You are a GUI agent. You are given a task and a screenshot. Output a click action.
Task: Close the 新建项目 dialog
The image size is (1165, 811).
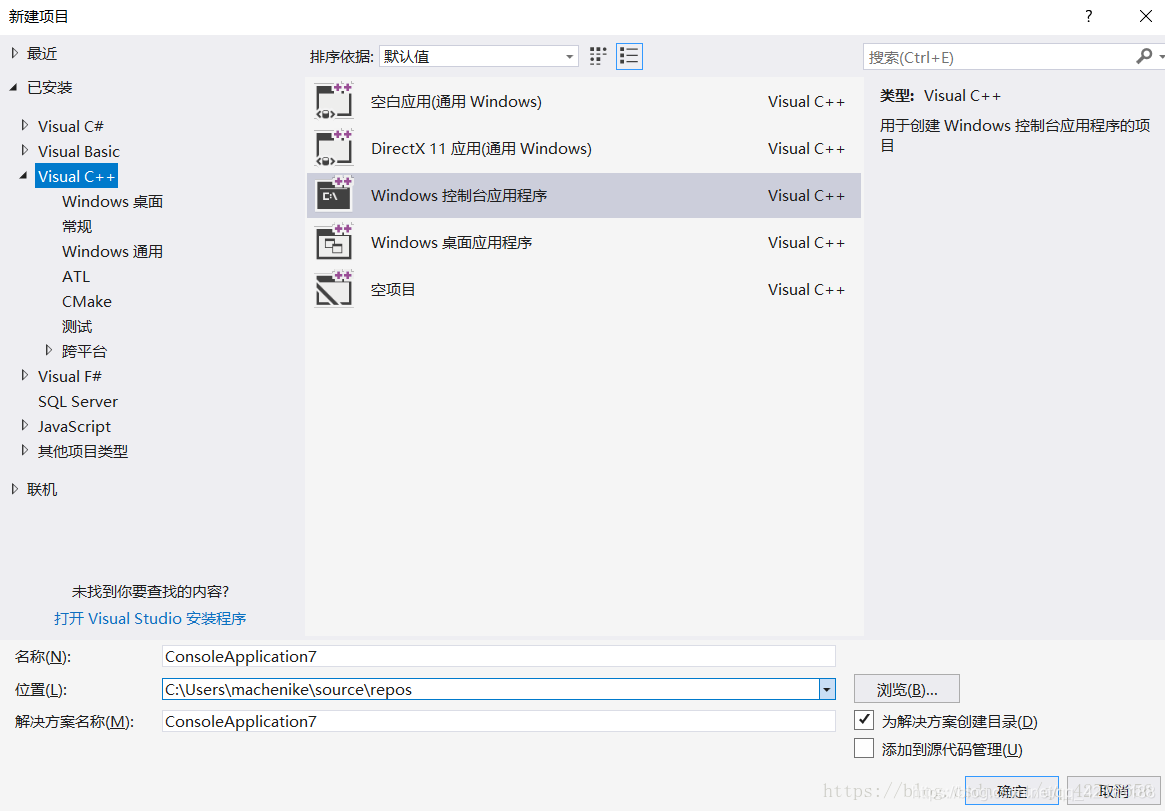(1146, 16)
